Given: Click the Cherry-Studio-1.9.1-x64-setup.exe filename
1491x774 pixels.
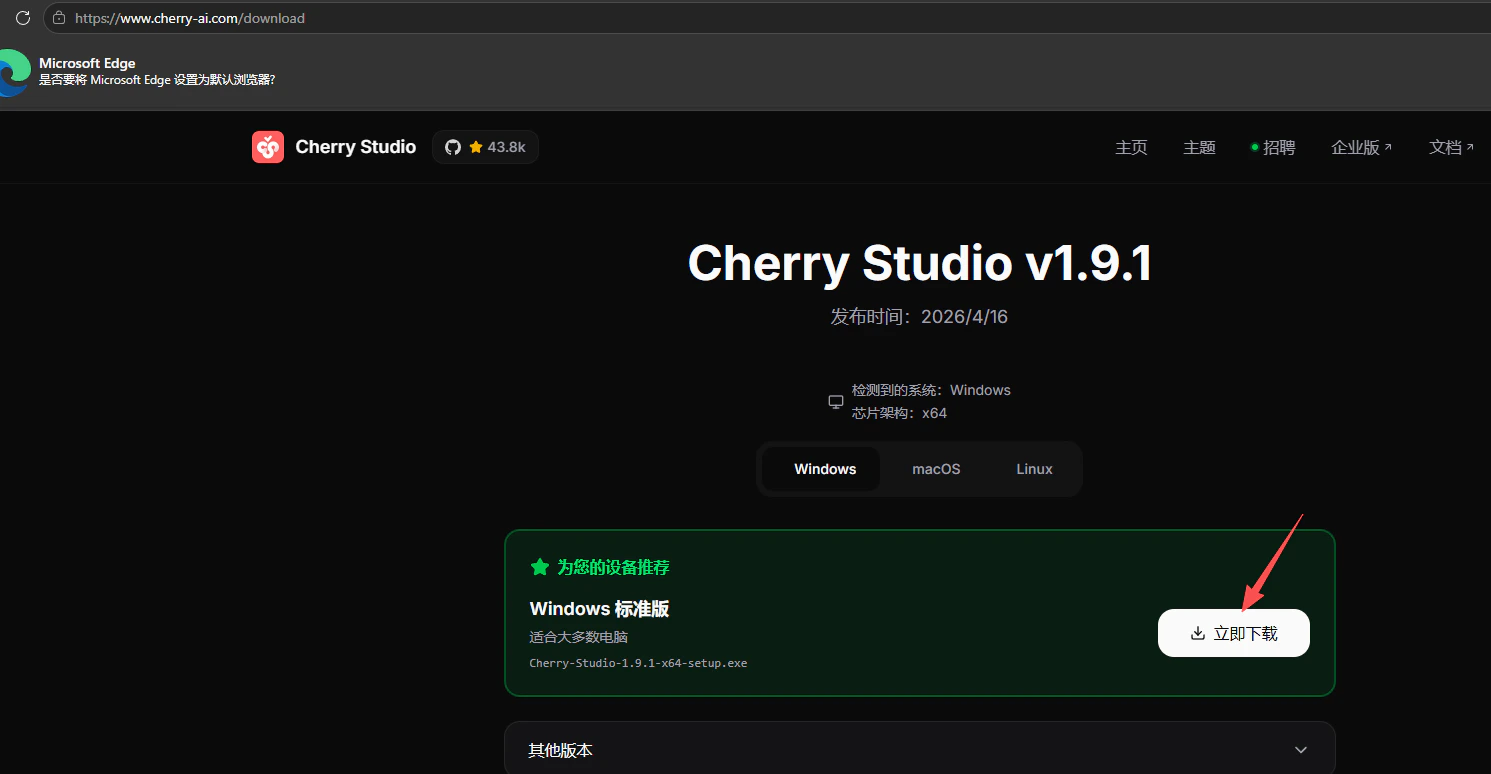Looking at the screenshot, I should [x=638, y=663].
